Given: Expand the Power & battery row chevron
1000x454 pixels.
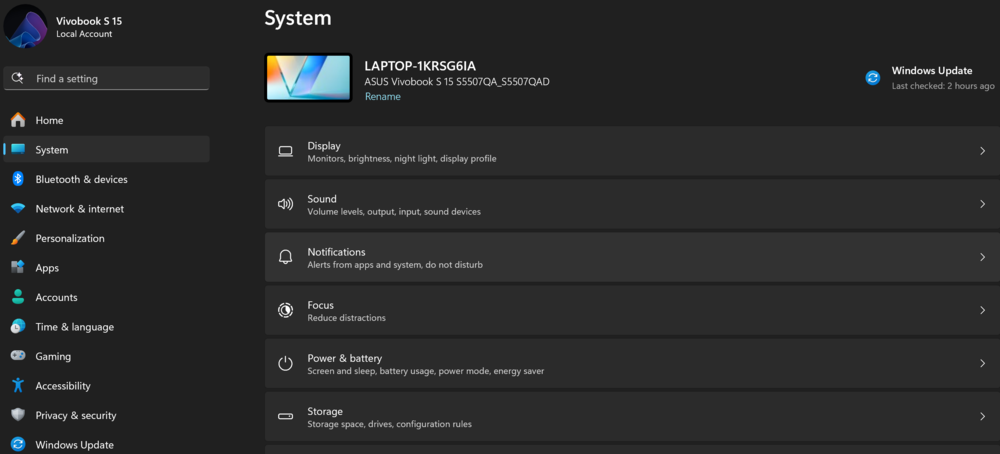Looking at the screenshot, I should (982, 363).
